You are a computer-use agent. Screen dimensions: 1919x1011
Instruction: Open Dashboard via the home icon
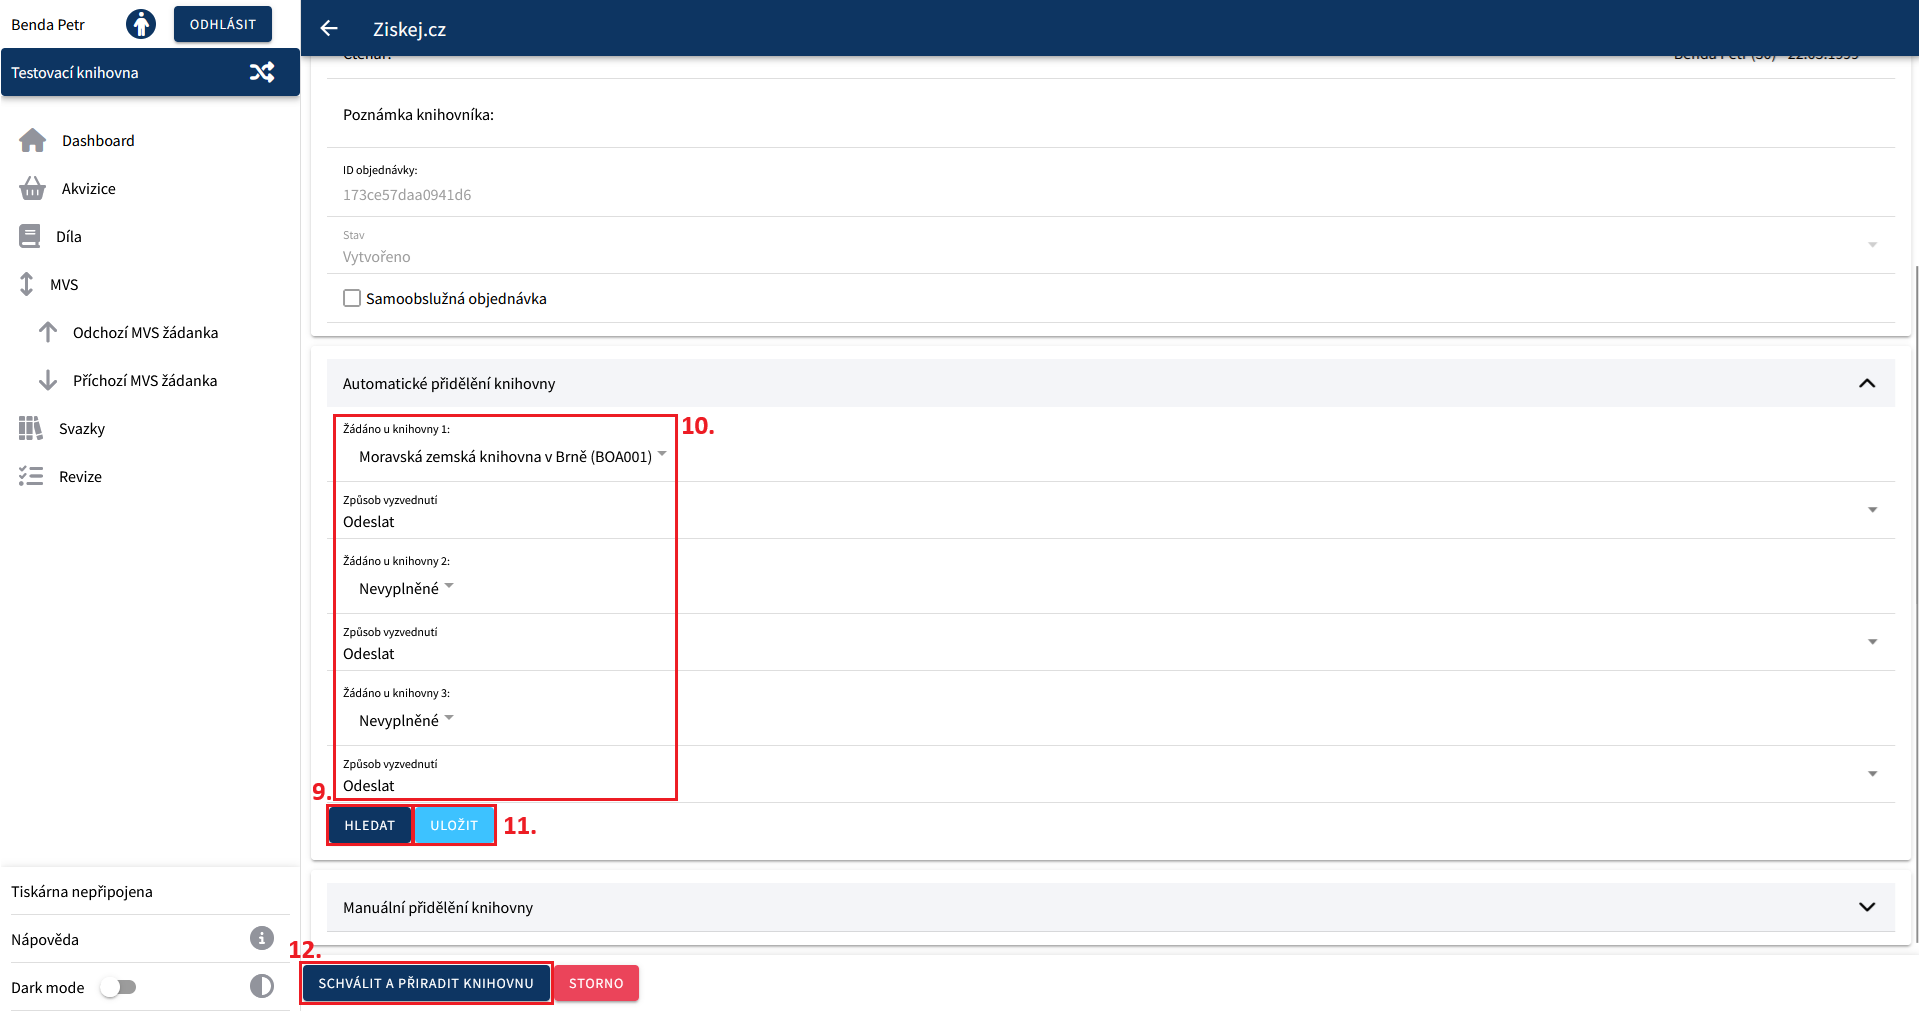click(x=33, y=141)
